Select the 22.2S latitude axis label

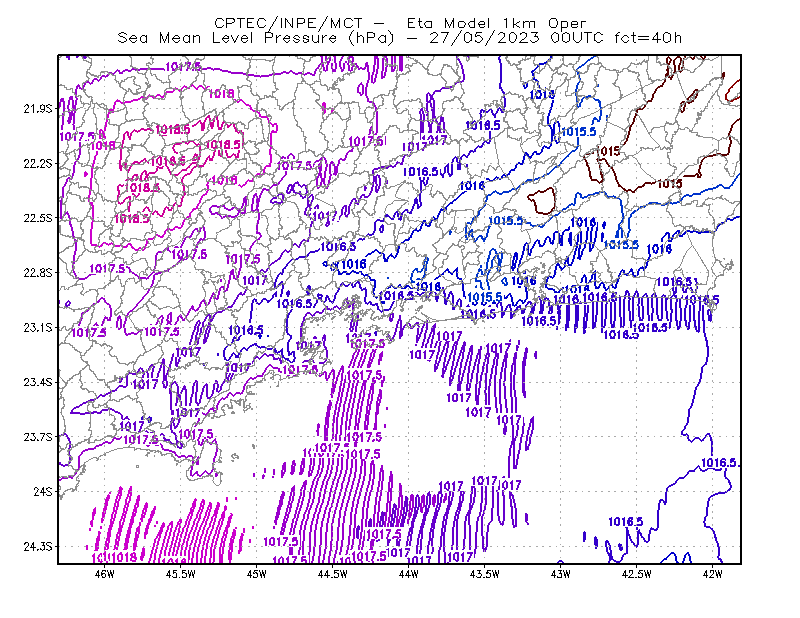[38, 163]
